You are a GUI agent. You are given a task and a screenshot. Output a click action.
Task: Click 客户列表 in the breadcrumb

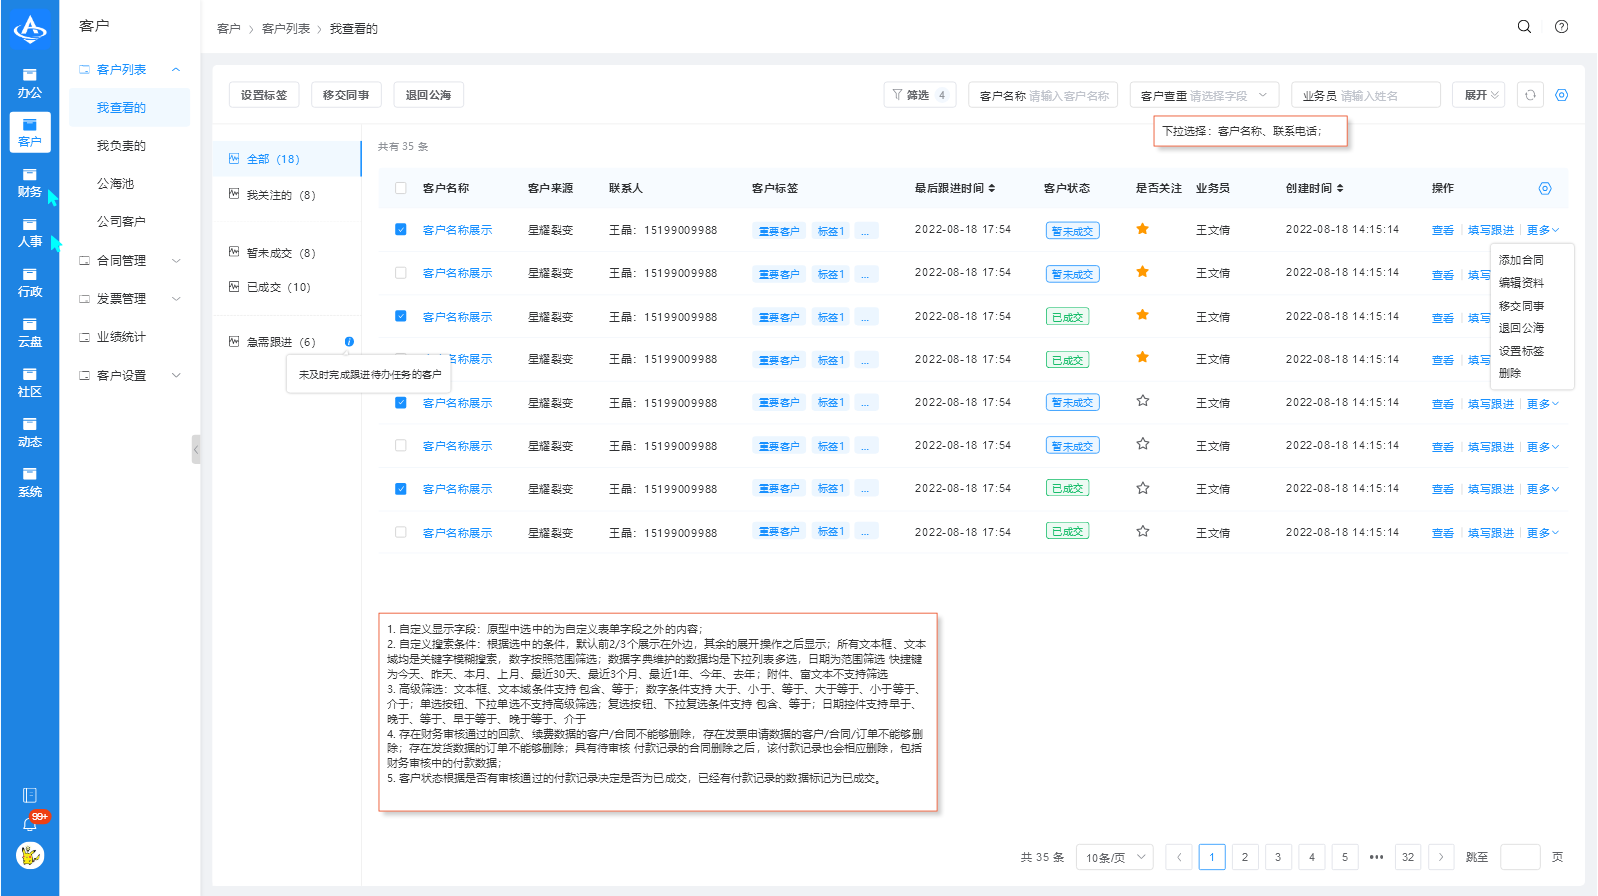pos(286,28)
